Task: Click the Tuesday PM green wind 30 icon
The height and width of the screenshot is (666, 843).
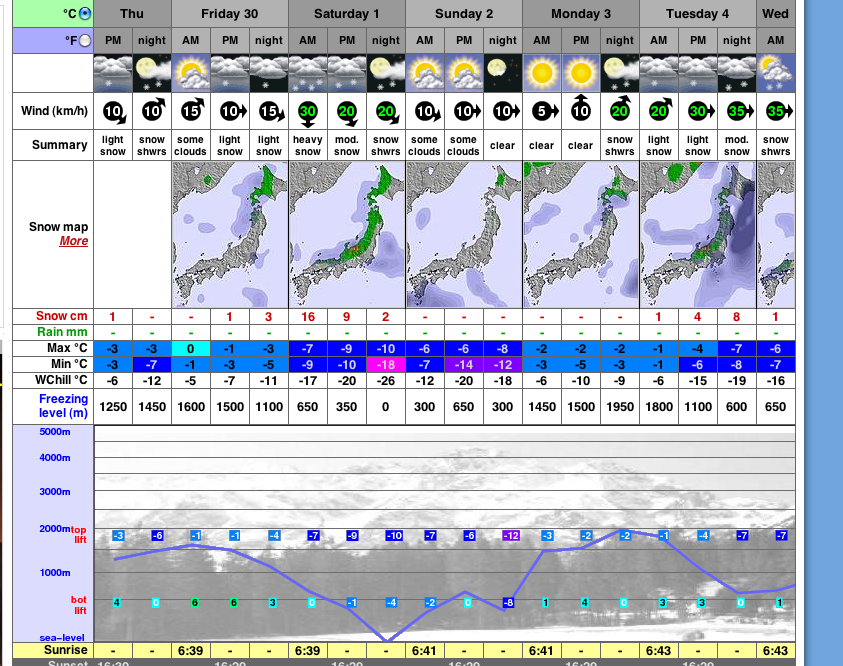Action: (x=700, y=111)
